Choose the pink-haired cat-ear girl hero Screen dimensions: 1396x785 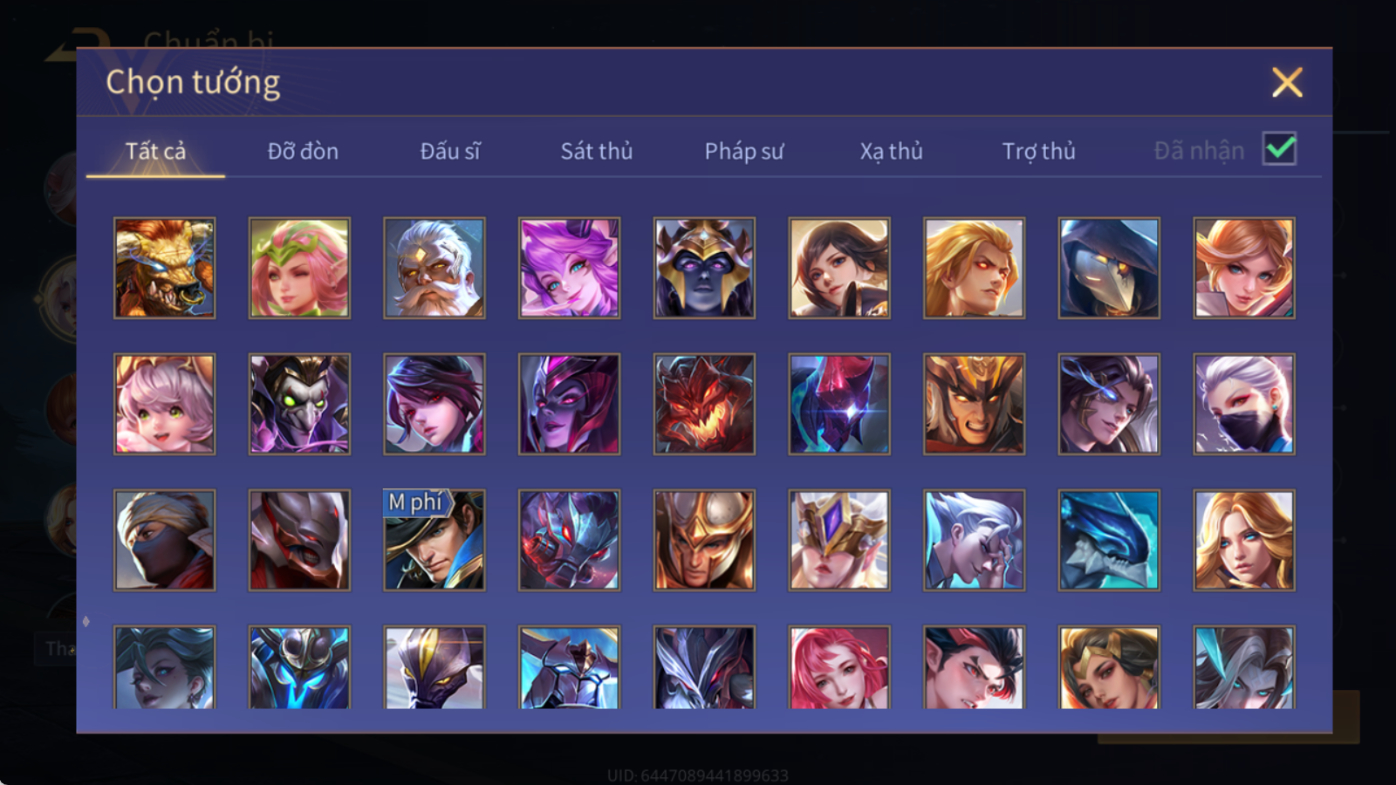[164, 404]
